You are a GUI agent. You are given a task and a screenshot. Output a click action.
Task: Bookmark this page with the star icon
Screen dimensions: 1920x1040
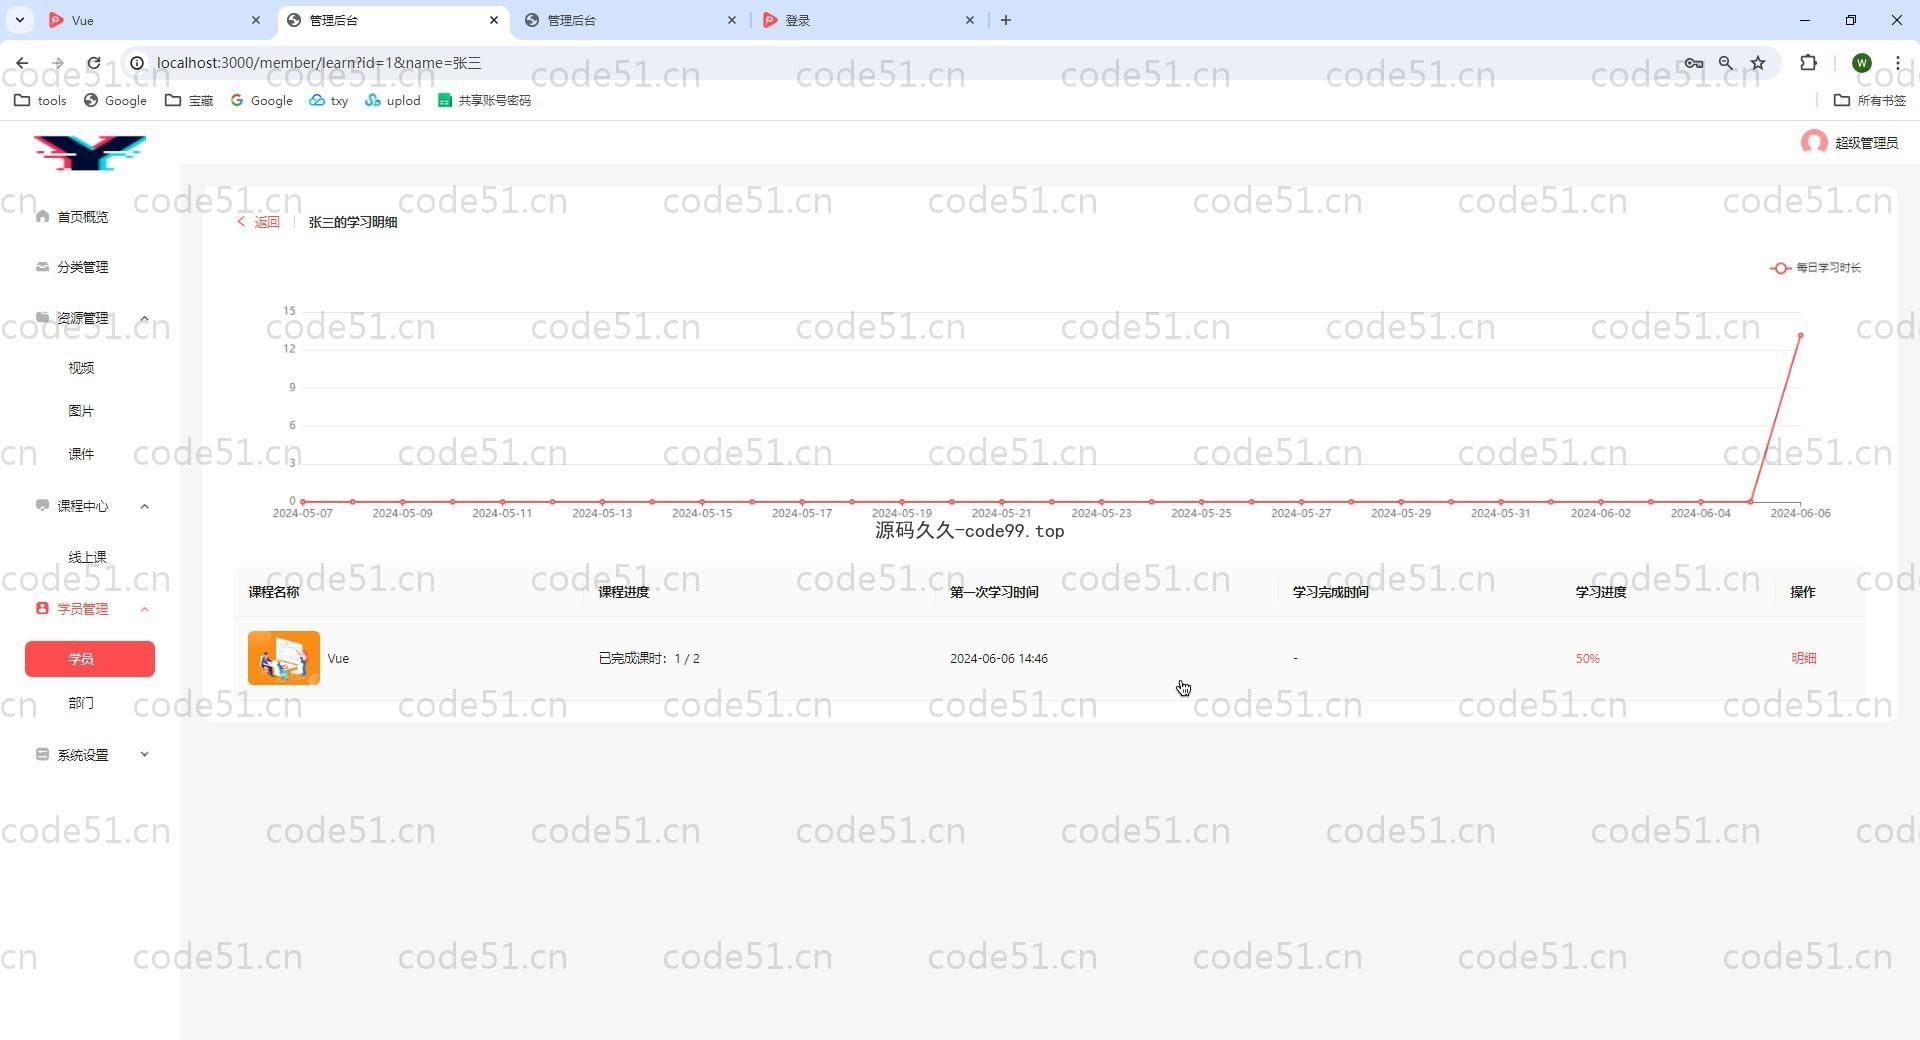click(x=1758, y=63)
